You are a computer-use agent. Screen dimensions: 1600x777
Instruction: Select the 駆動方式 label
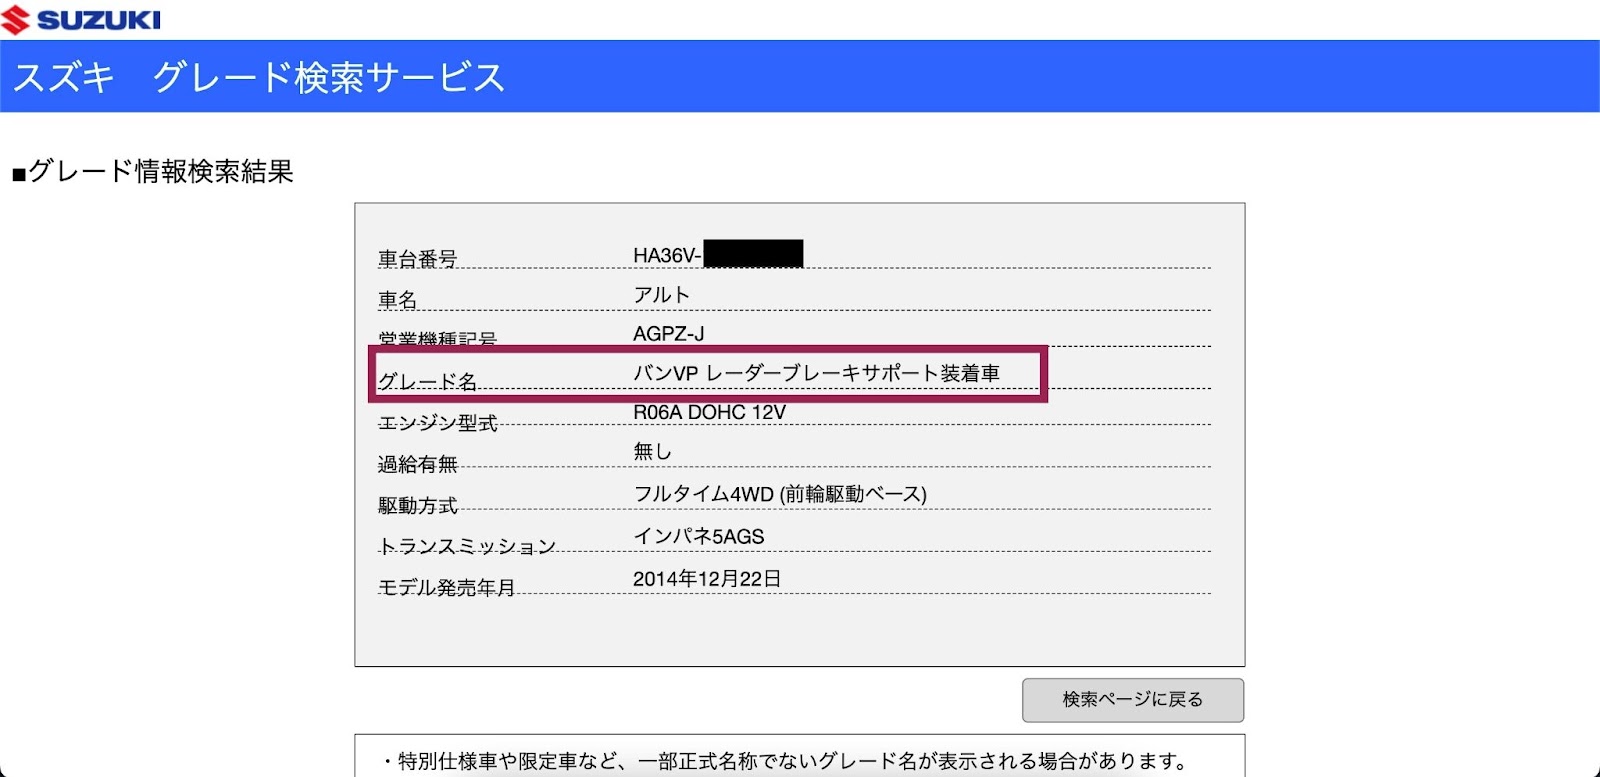click(418, 506)
